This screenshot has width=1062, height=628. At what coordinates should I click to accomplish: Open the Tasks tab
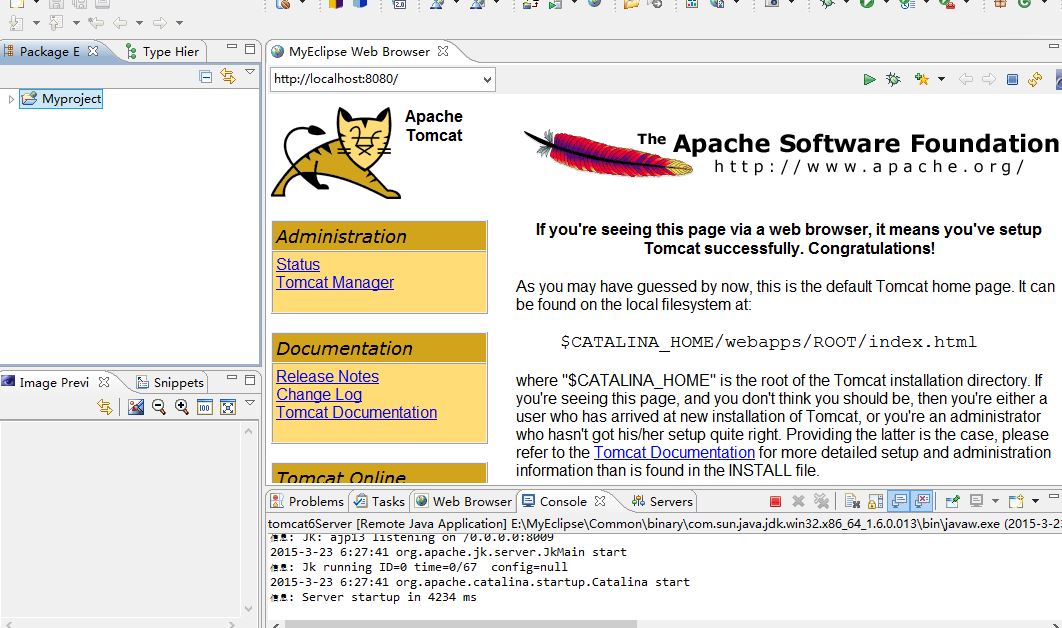pos(379,501)
